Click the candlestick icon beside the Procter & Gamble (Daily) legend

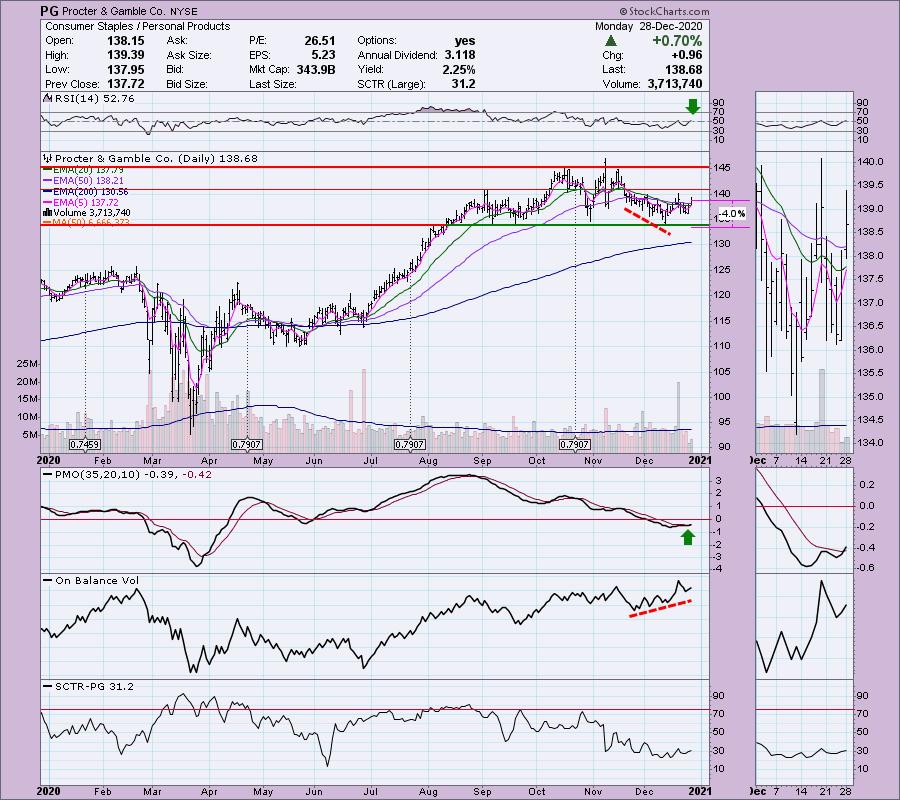pyautogui.click(x=48, y=158)
